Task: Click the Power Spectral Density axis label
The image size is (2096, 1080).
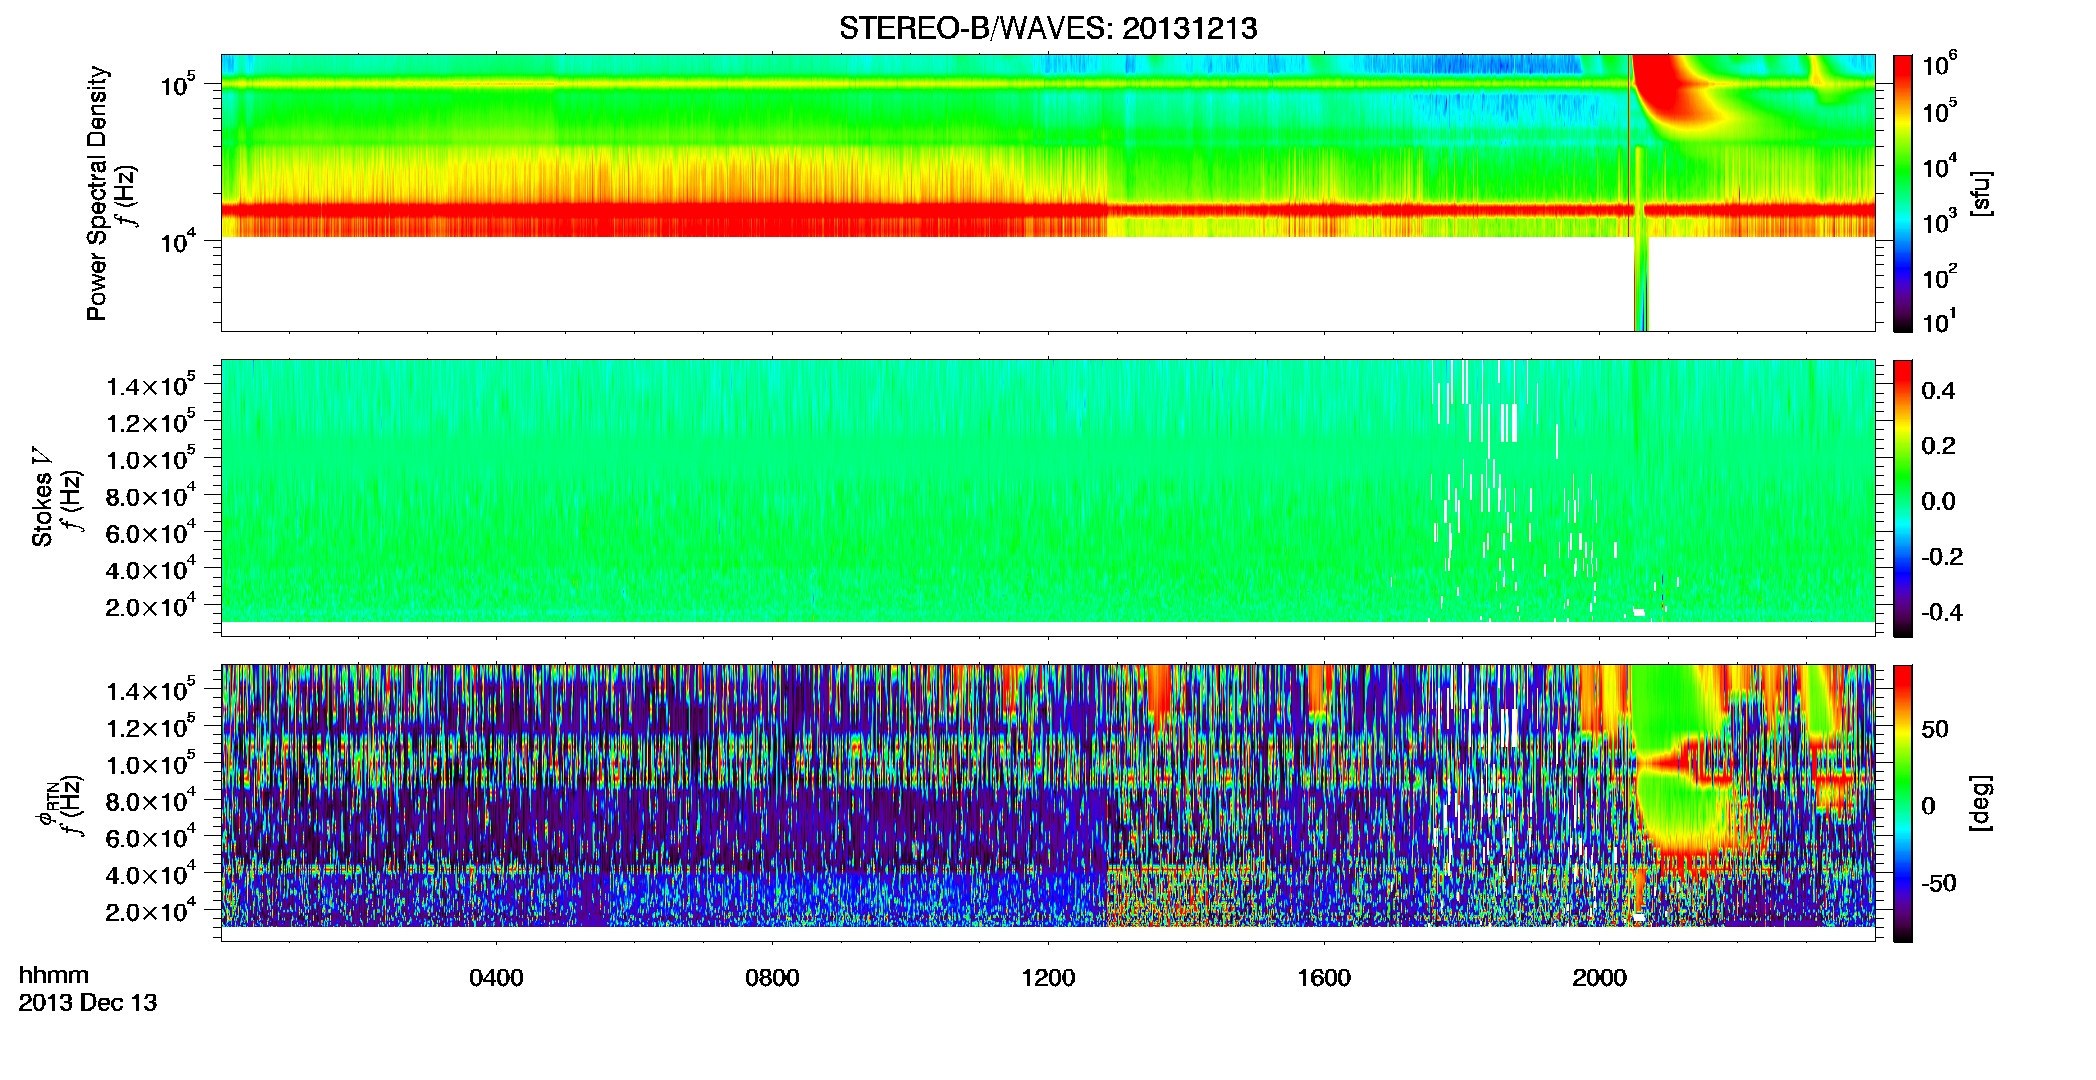Action: point(96,193)
